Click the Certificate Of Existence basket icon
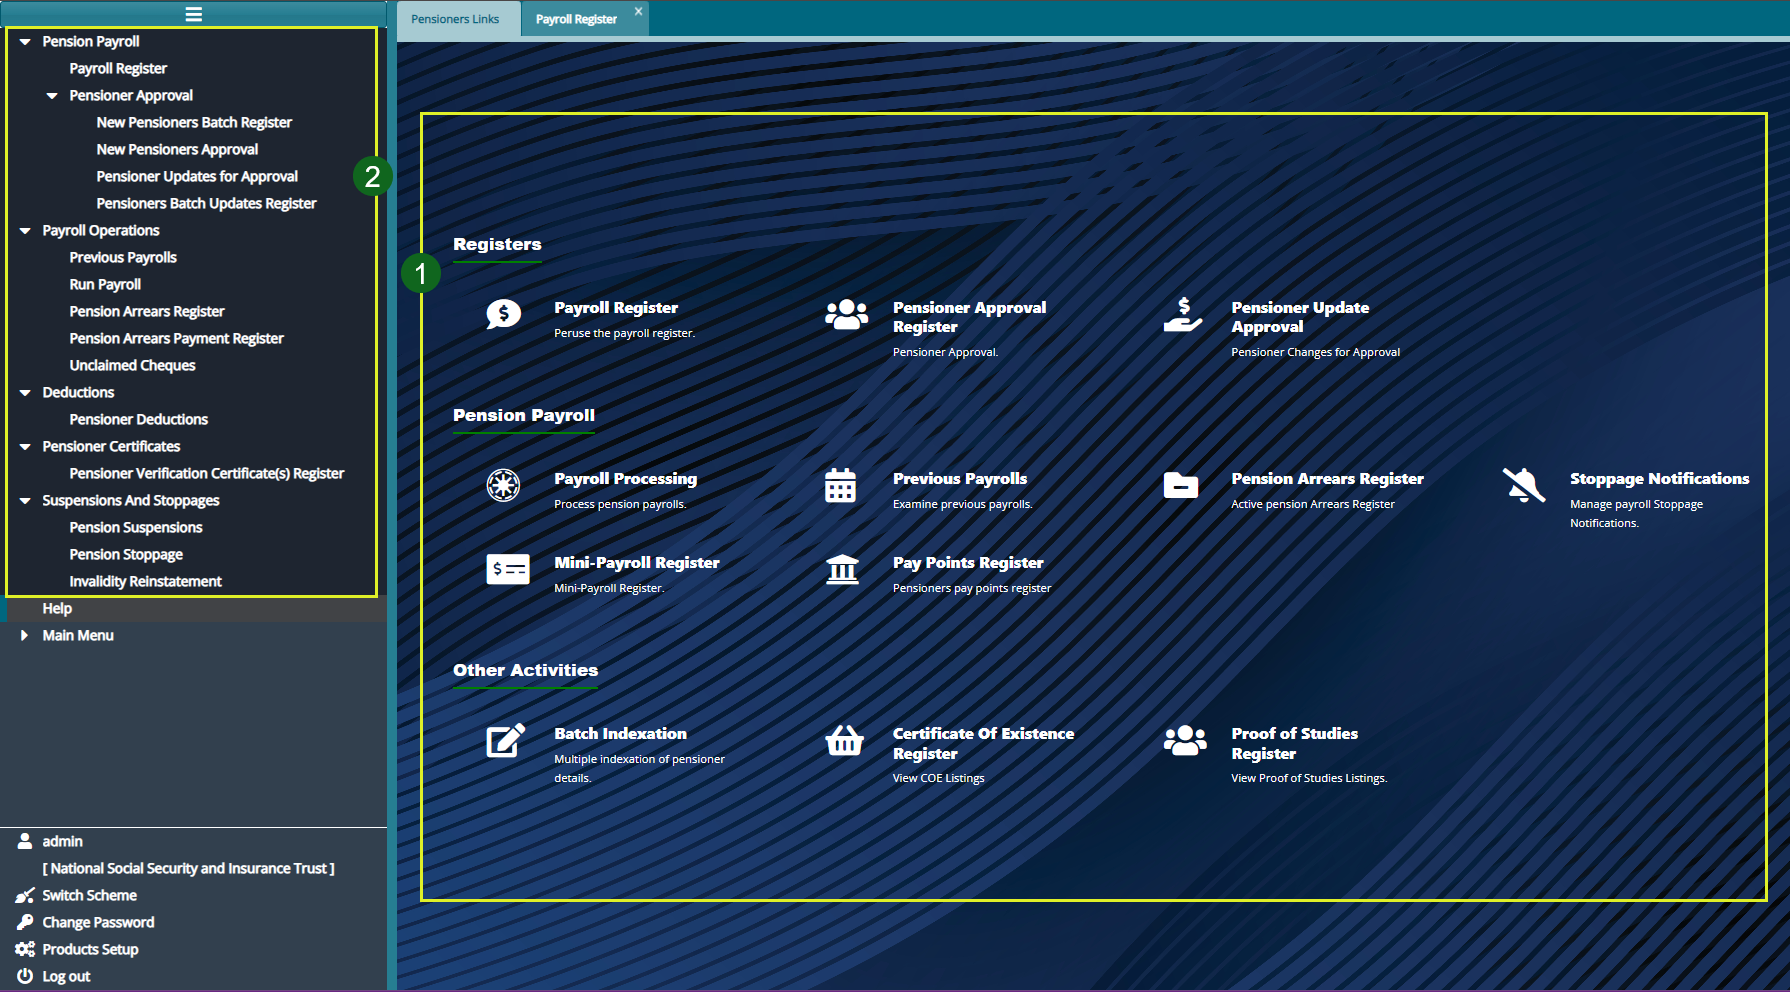 (x=844, y=740)
